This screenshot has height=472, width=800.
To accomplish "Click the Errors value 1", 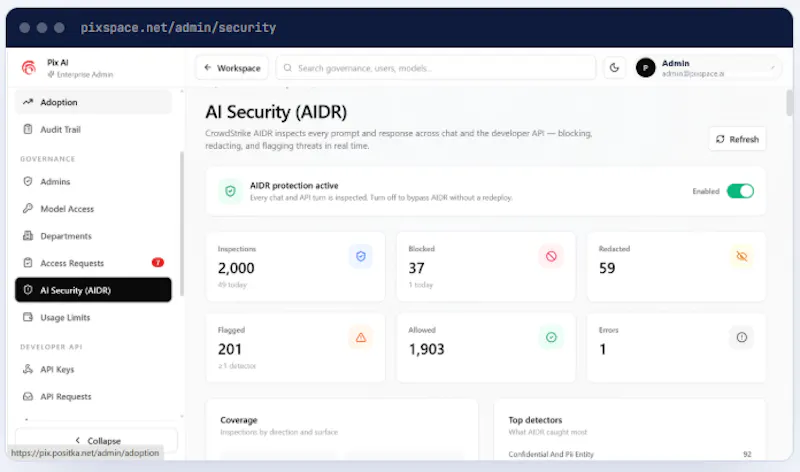I will tap(603, 349).
